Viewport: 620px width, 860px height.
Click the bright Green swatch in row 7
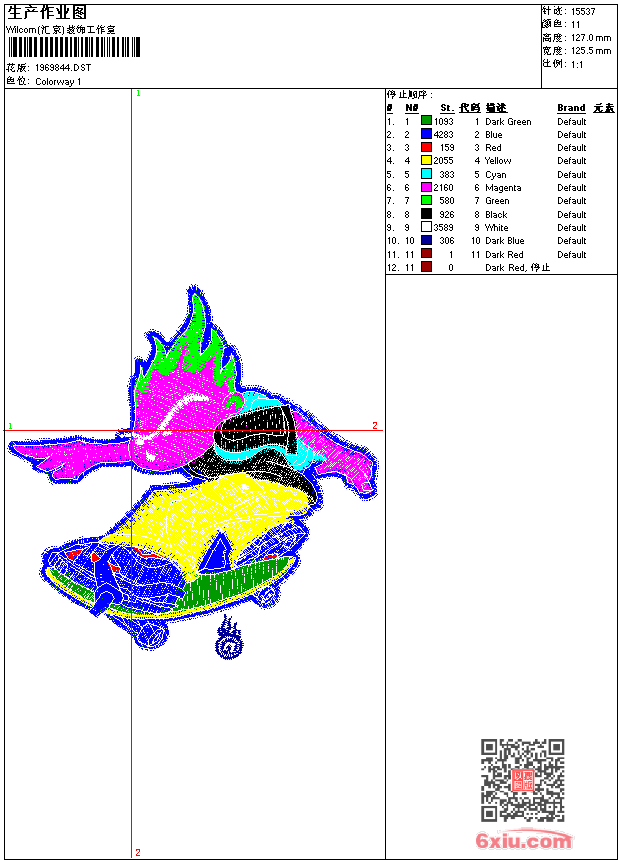pos(426,200)
